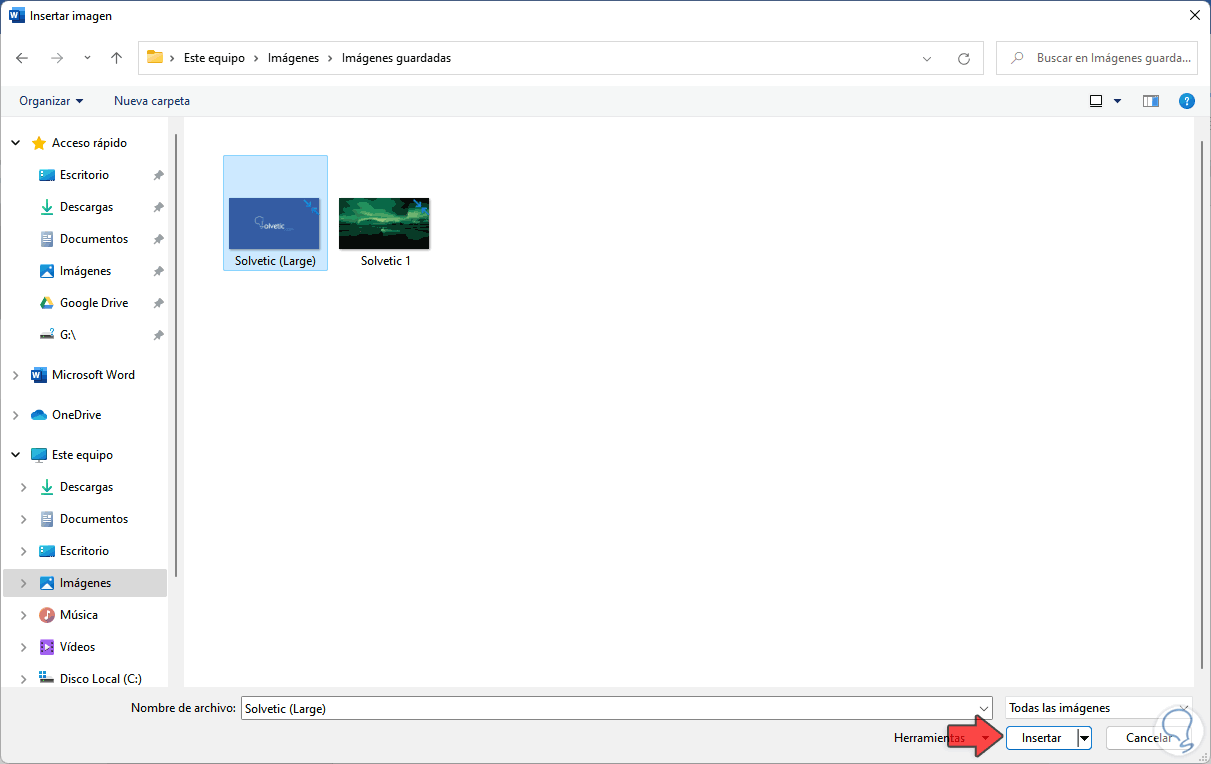Click the Word icon in title bar
This screenshot has height=764, width=1211.
pos(16,15)
